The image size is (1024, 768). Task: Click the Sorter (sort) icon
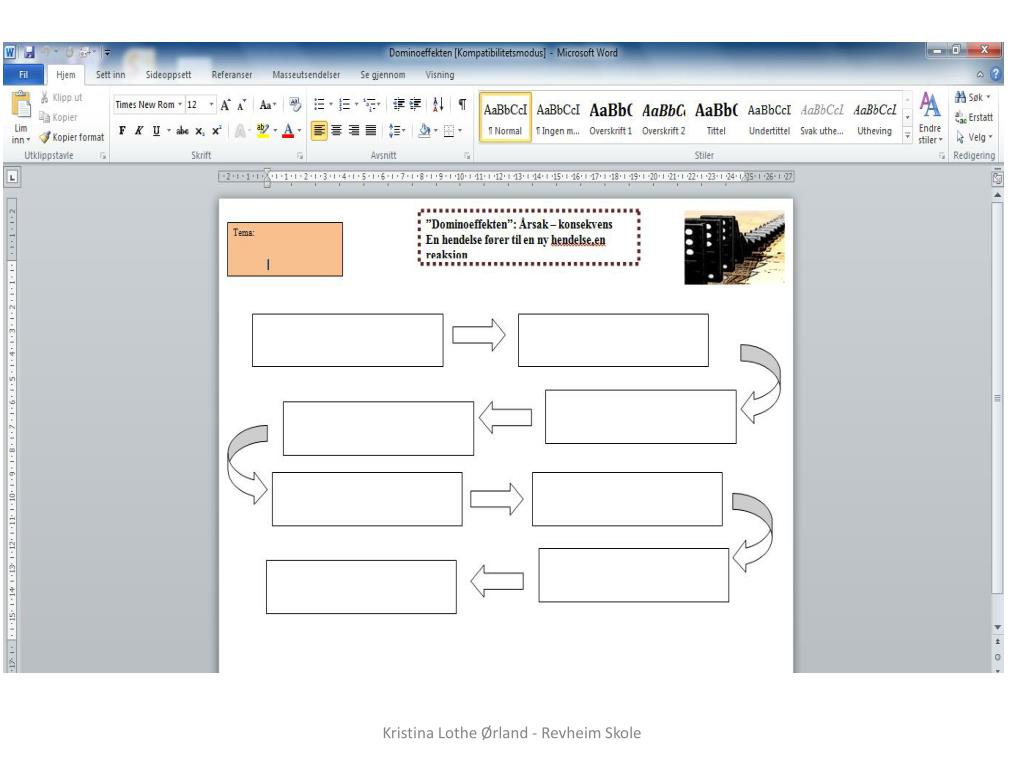[x=437, y=105]
